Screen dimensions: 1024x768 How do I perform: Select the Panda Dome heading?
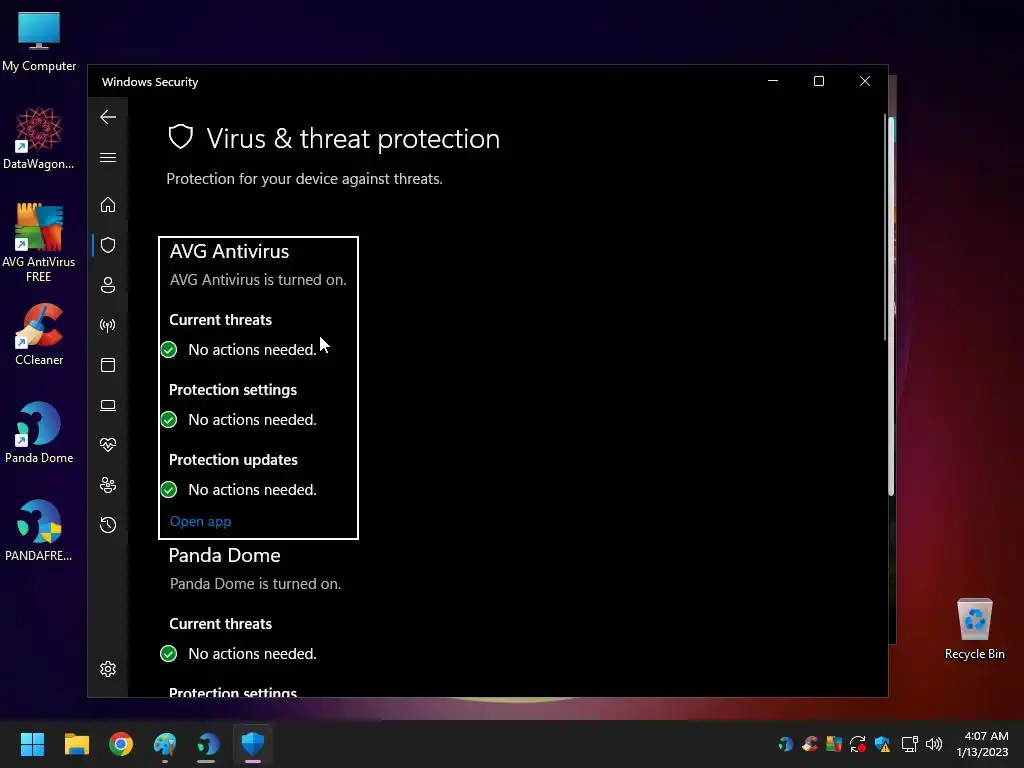pyautogui.click(x=225, y=555)
